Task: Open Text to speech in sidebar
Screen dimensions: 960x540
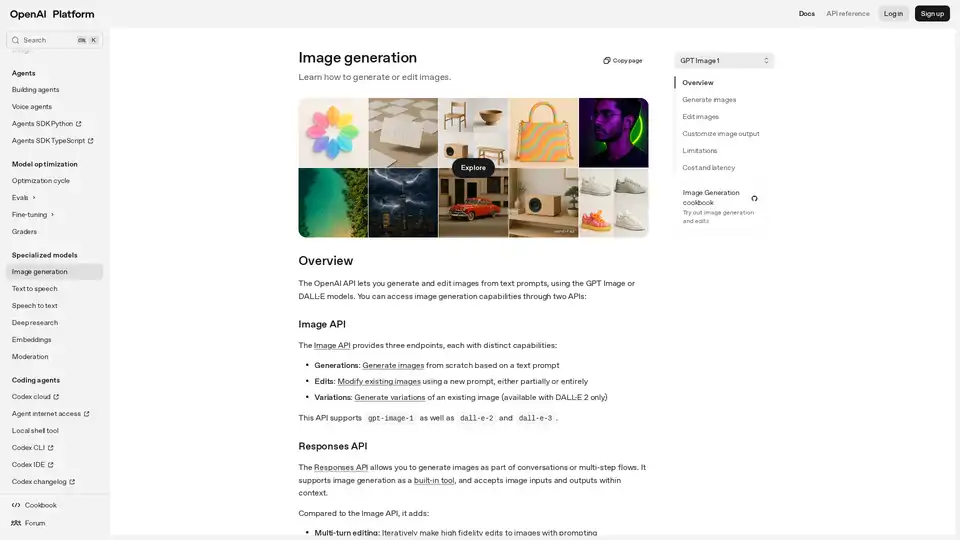Action: click(35, 289)
